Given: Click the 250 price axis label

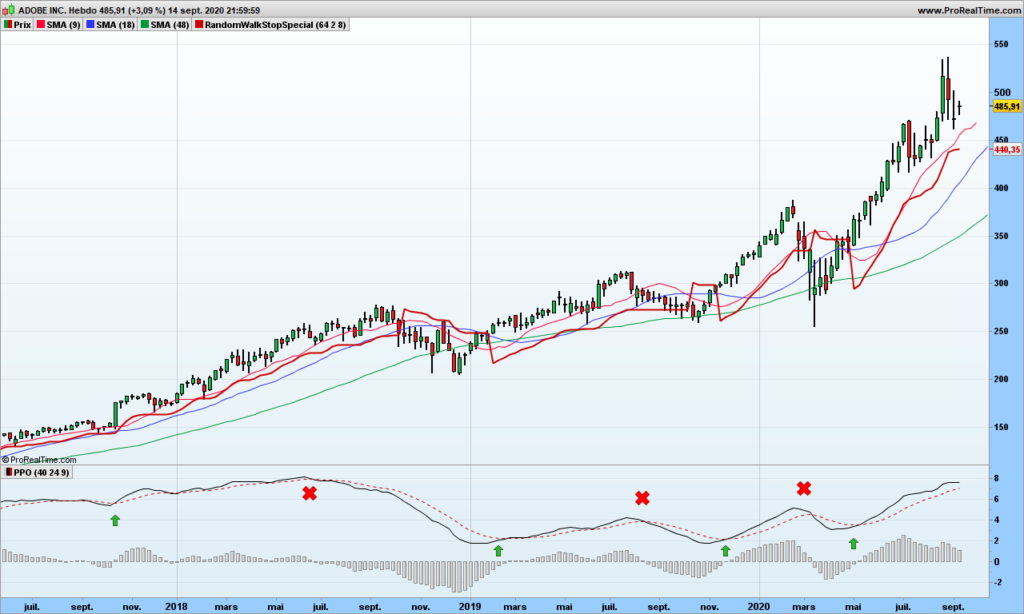Looking at the screenshot, I should pos(1001,331).
